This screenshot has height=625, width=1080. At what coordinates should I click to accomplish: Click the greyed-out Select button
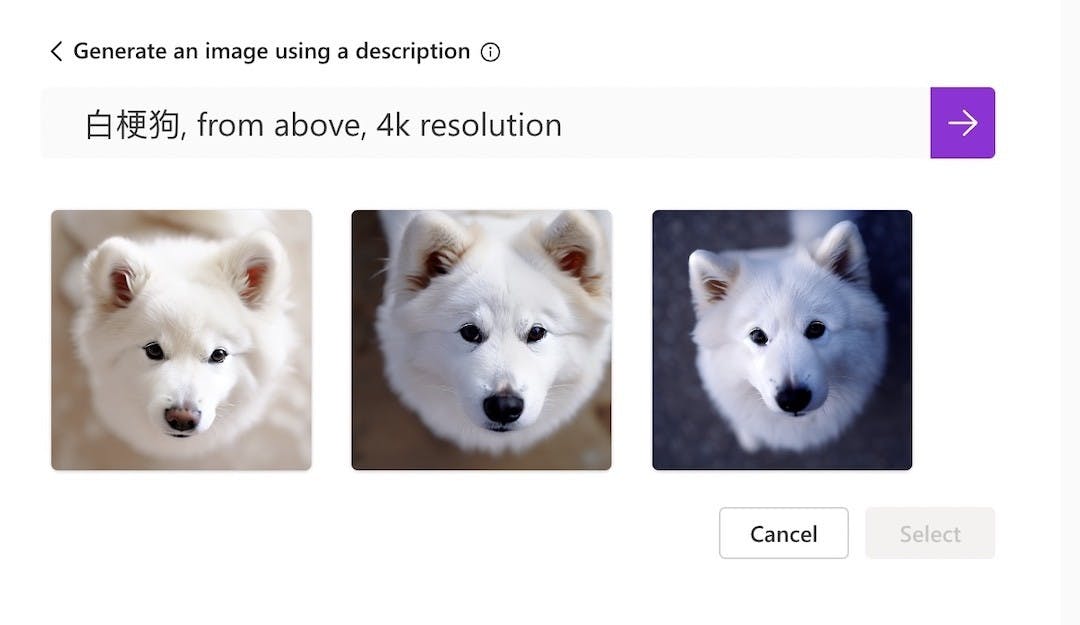click(930, 533)
